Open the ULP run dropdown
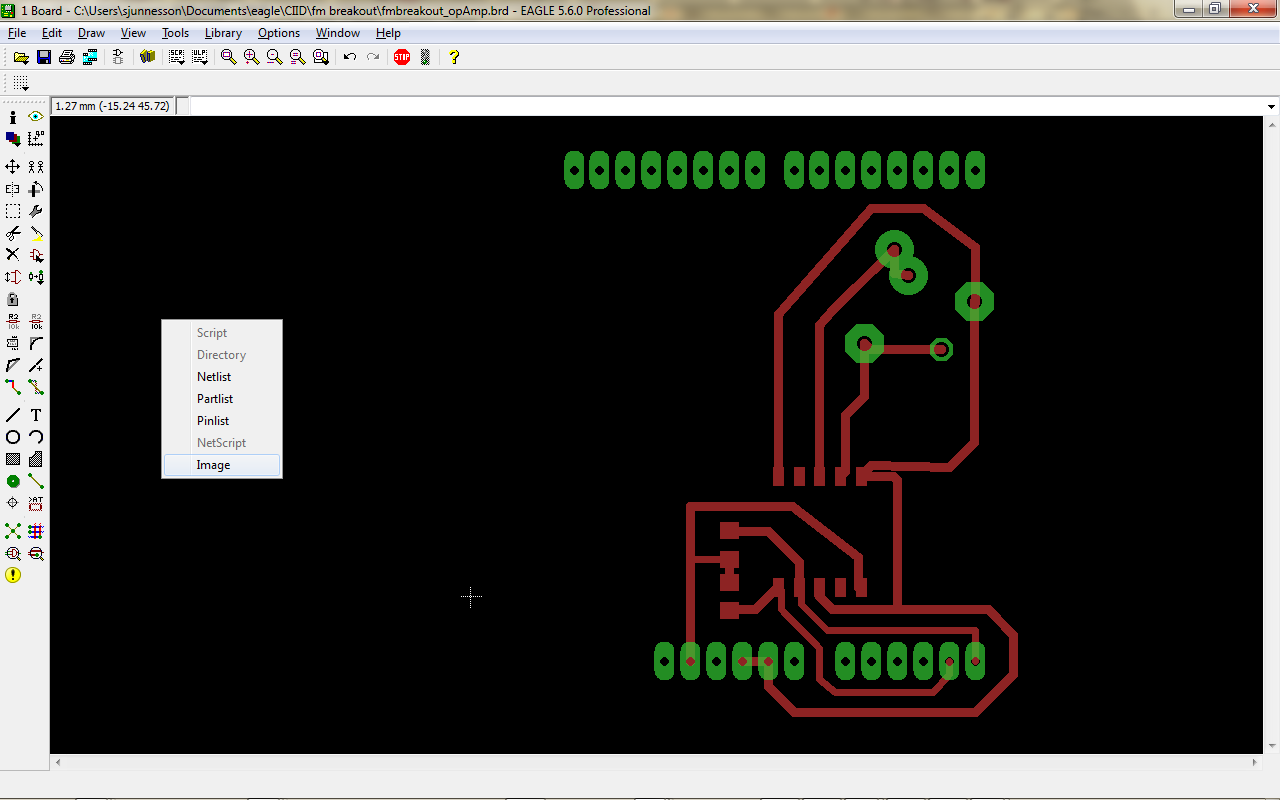 200,57
